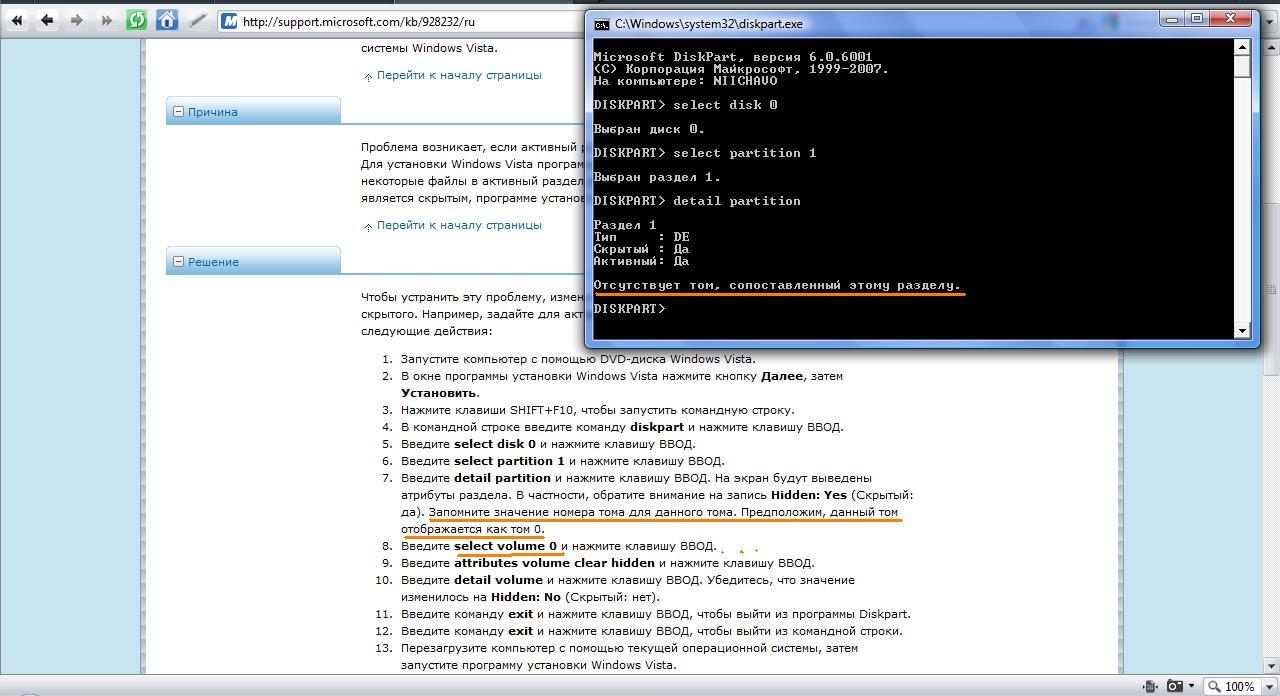Click the rewind double-arrow navigation button
This screenshot has width=1280, height=696.
tap(17, 20)
